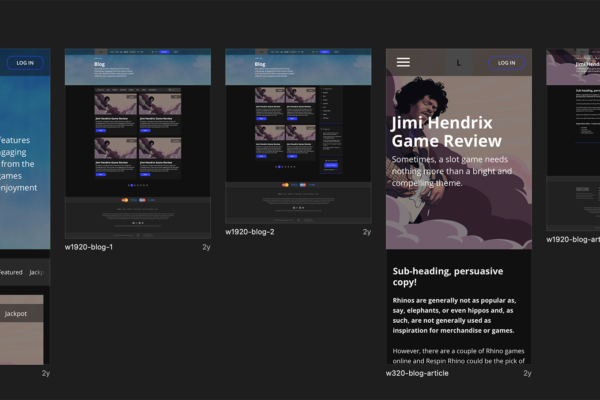Image resolution: width=600 pixels, height=400 pixels.
Task: Click the Jimi Hendrix Game Review heading
Action: coord(446,132)
